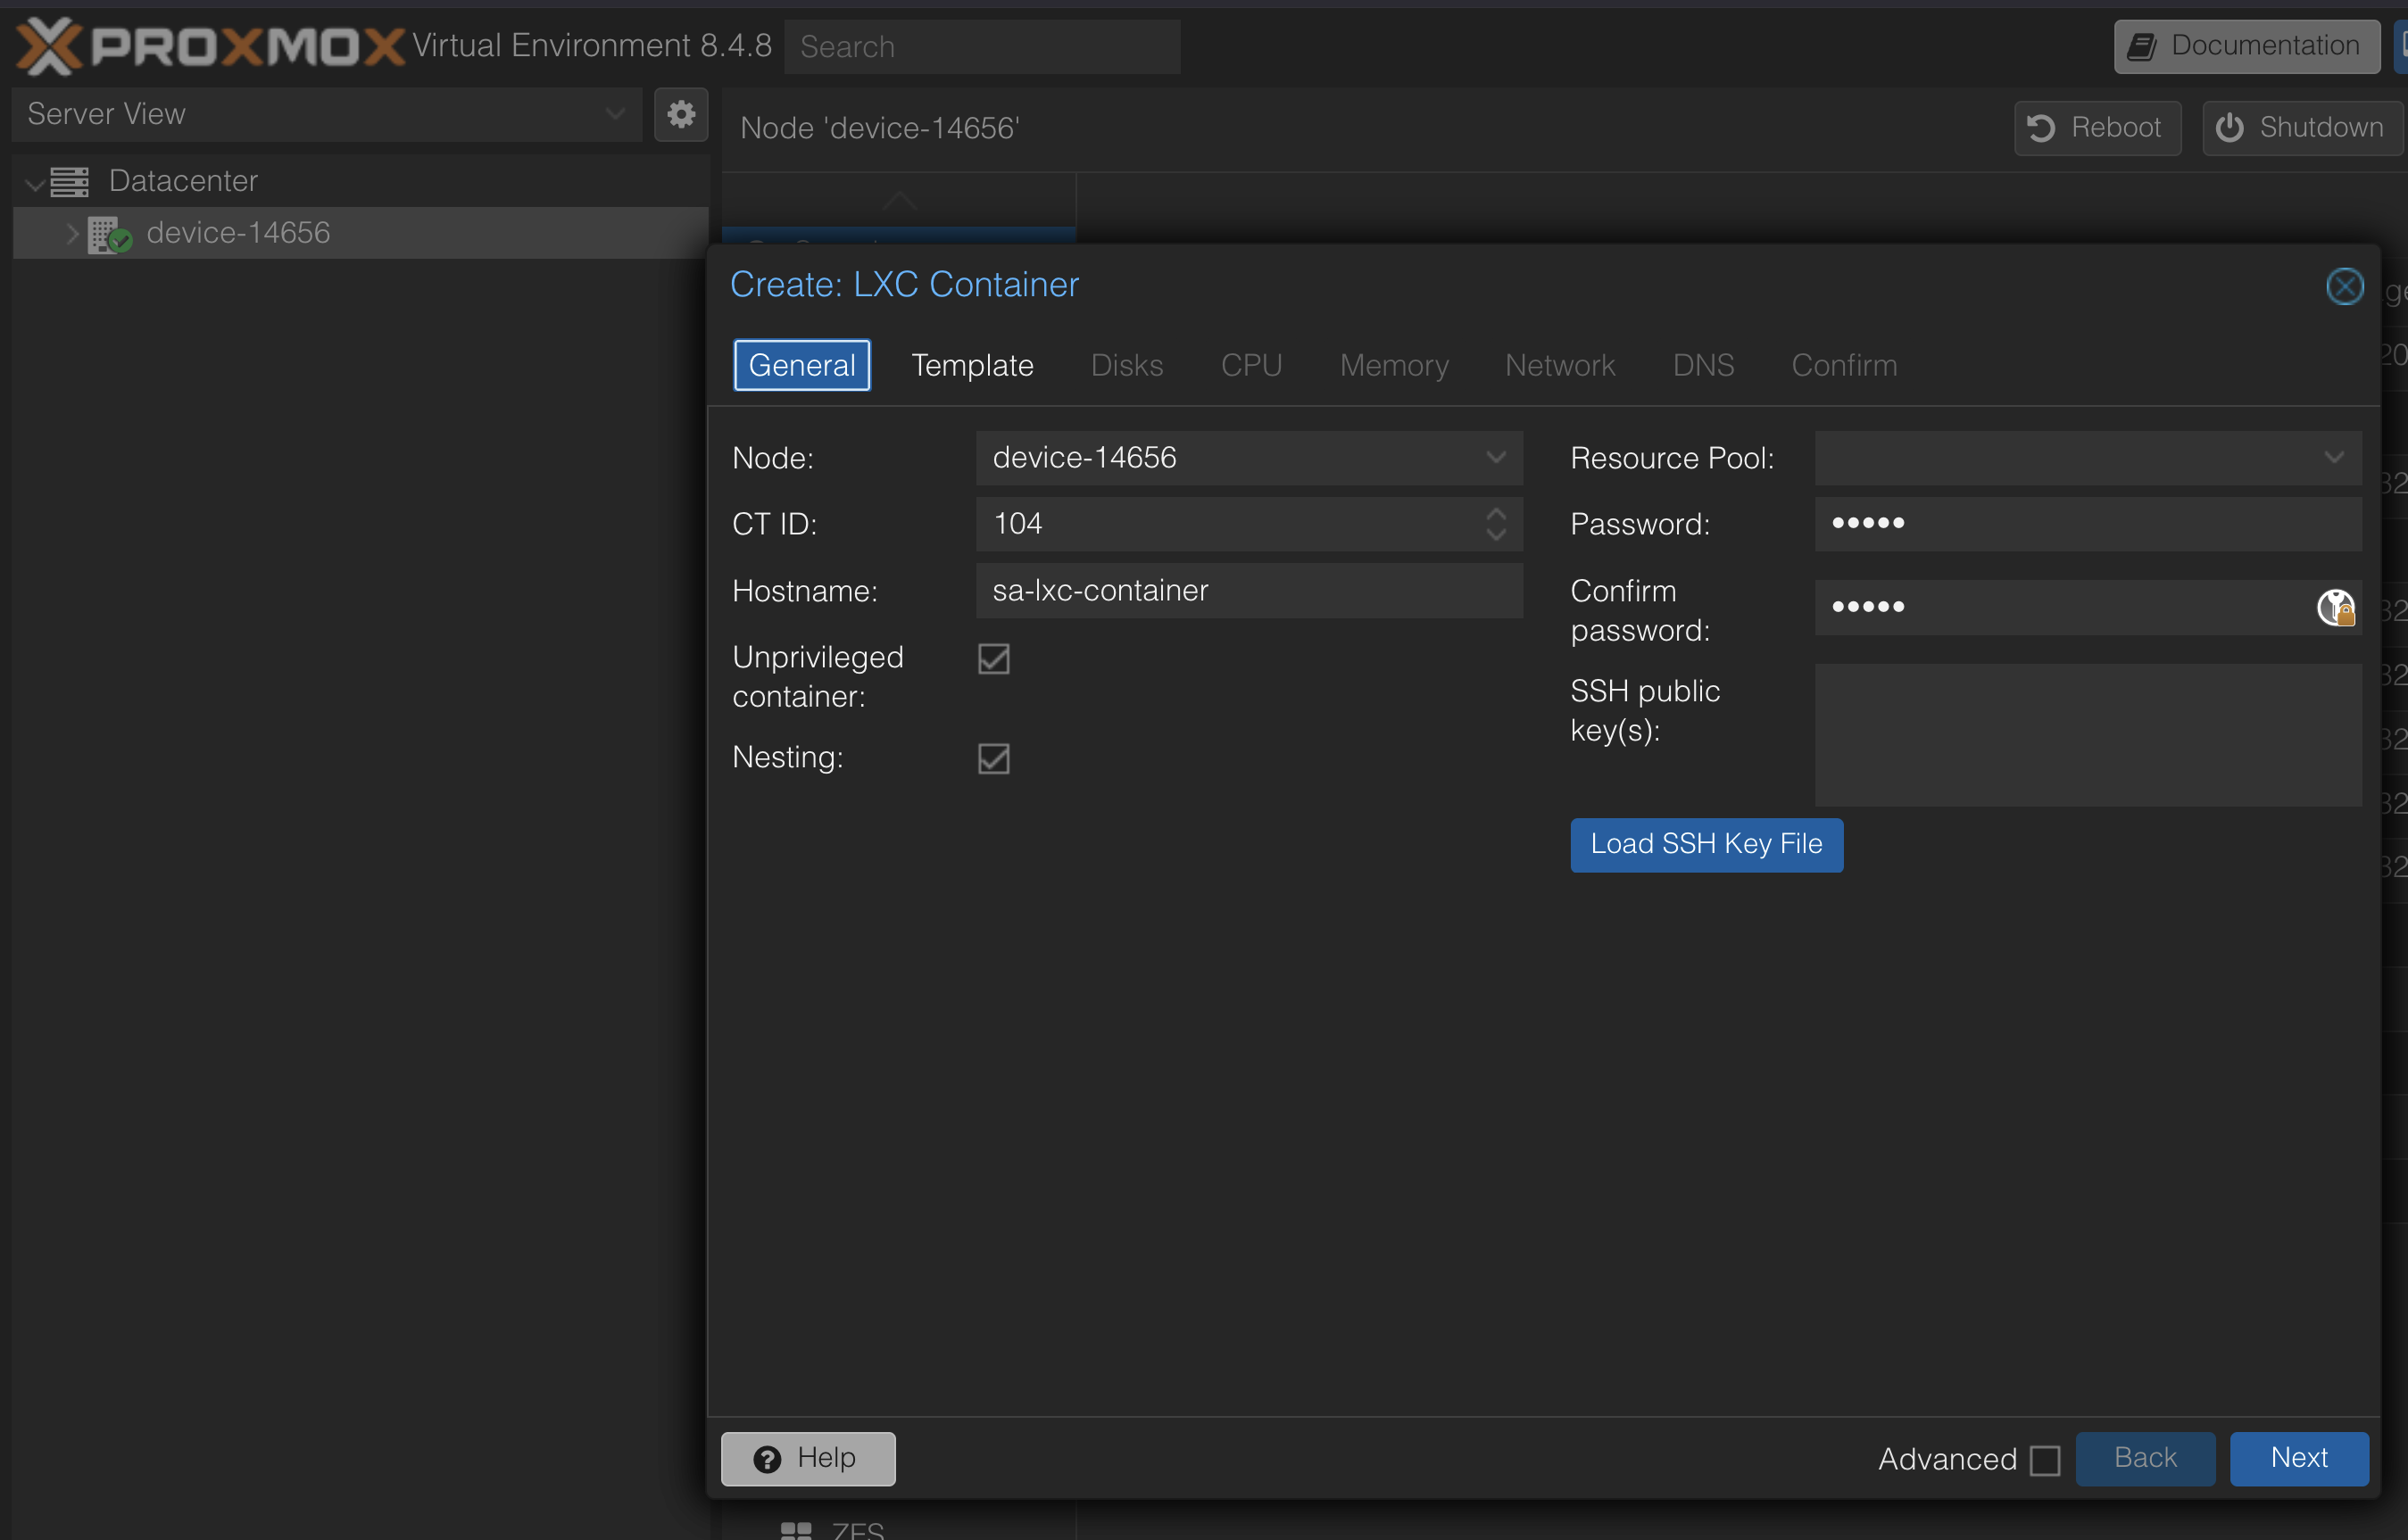This screenshot has height=1540, width=2408.
Task: Uncheck the Nesting checkbox
Action: 993,758
